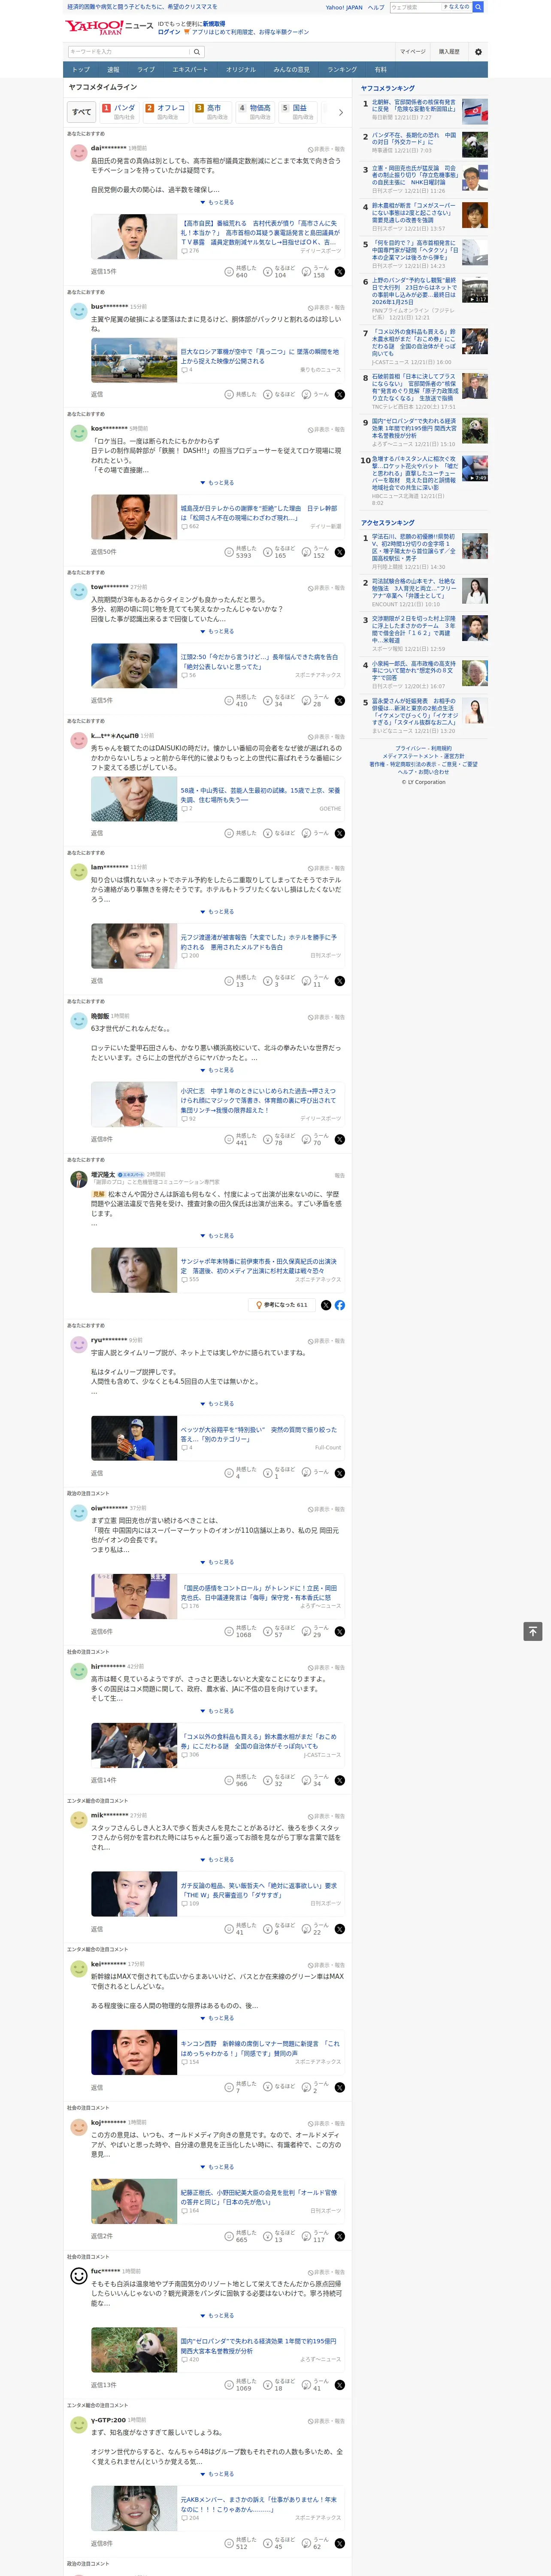
Task: Click the 新規取得 link
Action: [214, 23]
